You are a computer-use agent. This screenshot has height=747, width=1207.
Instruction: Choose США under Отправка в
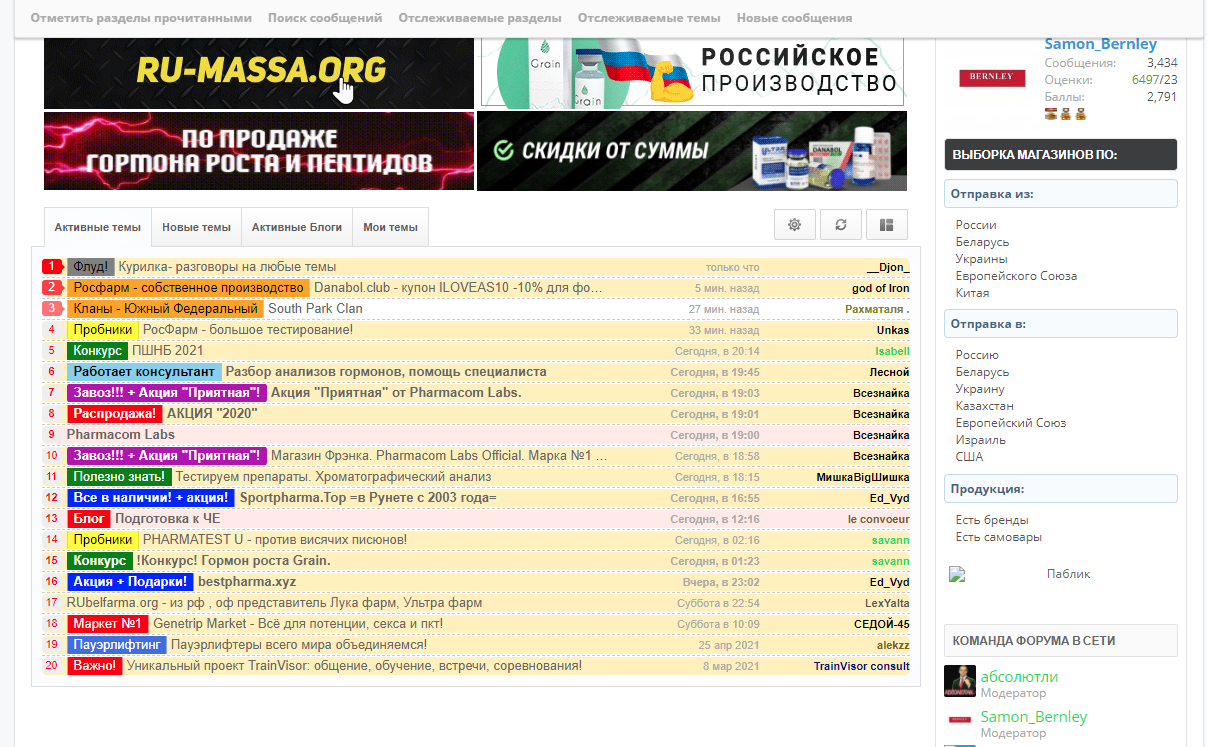click(x=969, y=457)
